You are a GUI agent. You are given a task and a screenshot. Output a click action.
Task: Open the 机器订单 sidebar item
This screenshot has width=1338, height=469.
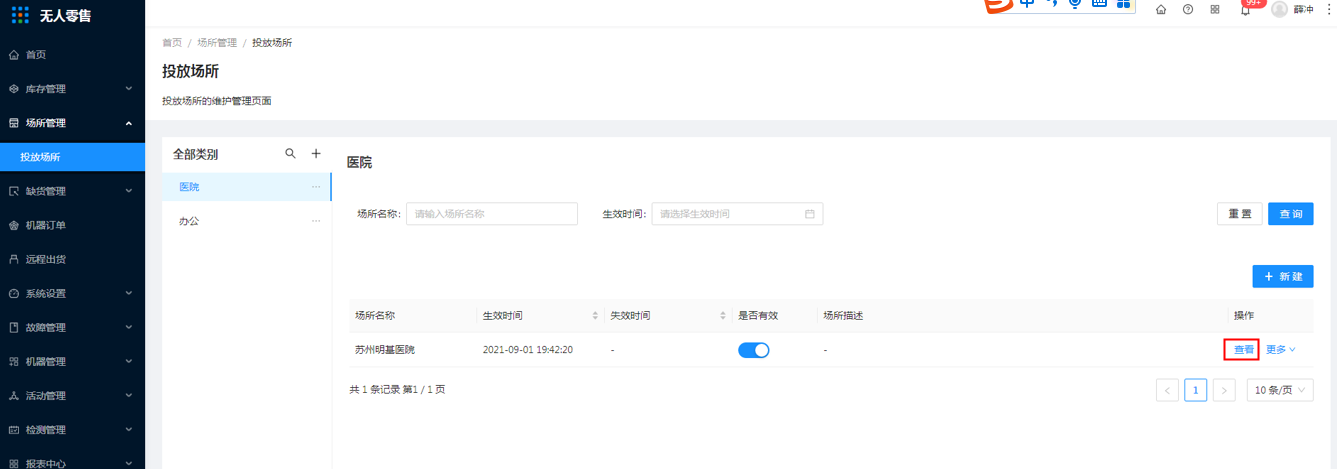point(72,225)
